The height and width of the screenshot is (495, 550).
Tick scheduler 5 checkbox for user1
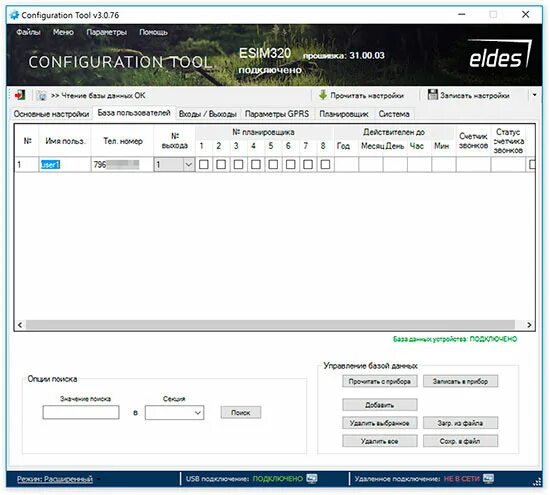tap(273, 164)
